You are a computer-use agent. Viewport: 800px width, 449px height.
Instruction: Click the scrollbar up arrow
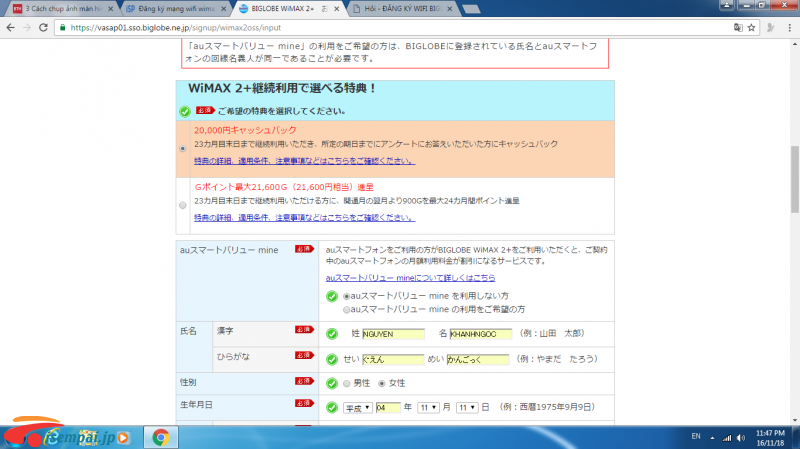click(x=794, y=44)
